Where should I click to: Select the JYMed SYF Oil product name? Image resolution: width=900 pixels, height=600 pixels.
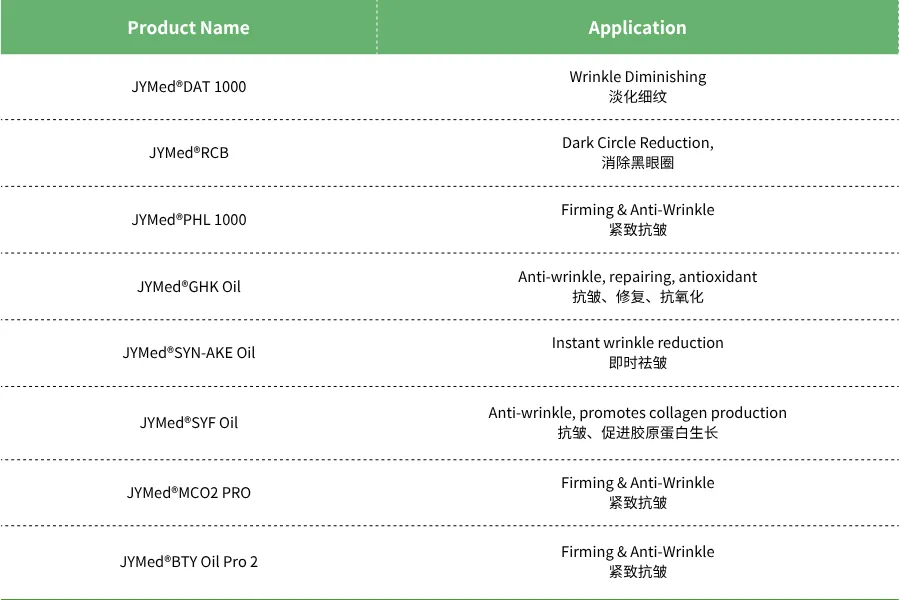pyautogui.click(x=189, y=423)
